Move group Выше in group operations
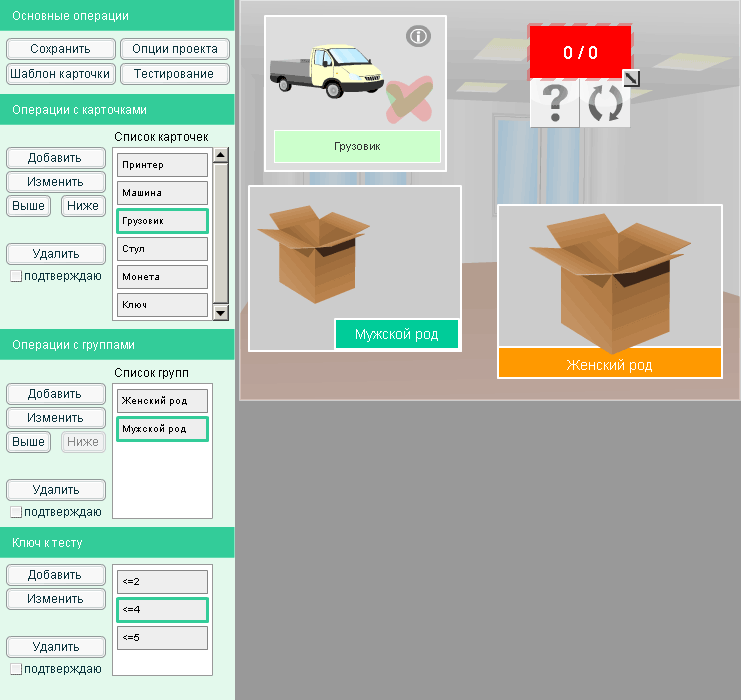 point(28,442)
